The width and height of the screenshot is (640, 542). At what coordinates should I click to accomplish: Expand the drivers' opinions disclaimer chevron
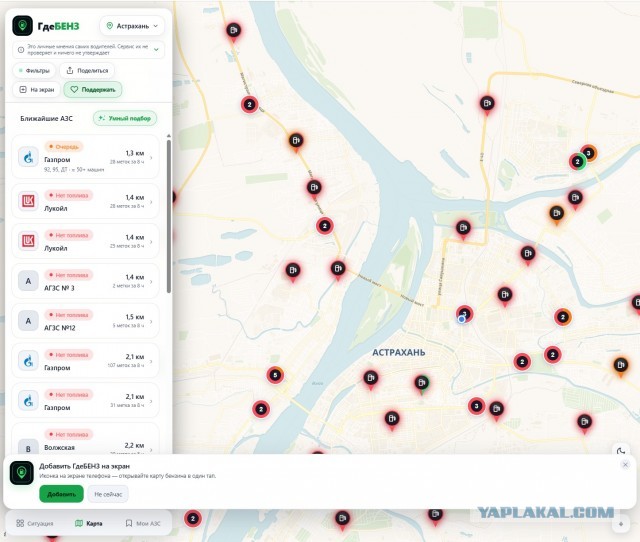(156, 49)
